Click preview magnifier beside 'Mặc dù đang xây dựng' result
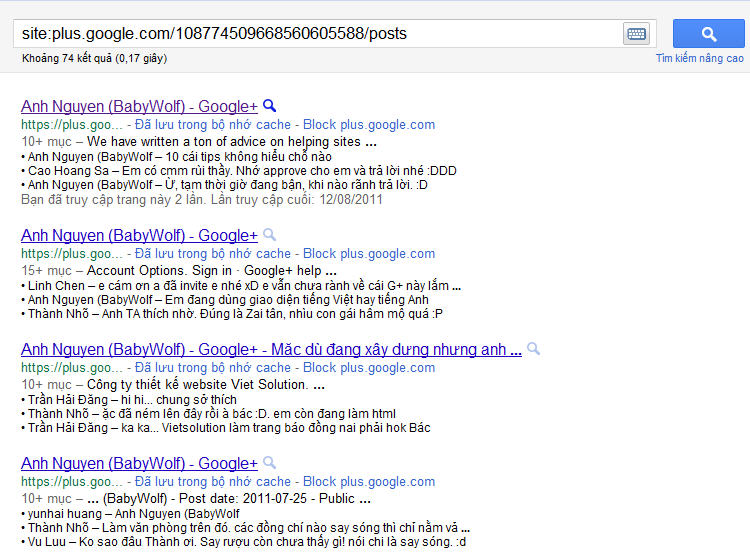Image resolution: width=750 pixels, height=557 pixels. click(x=533, y=349)
